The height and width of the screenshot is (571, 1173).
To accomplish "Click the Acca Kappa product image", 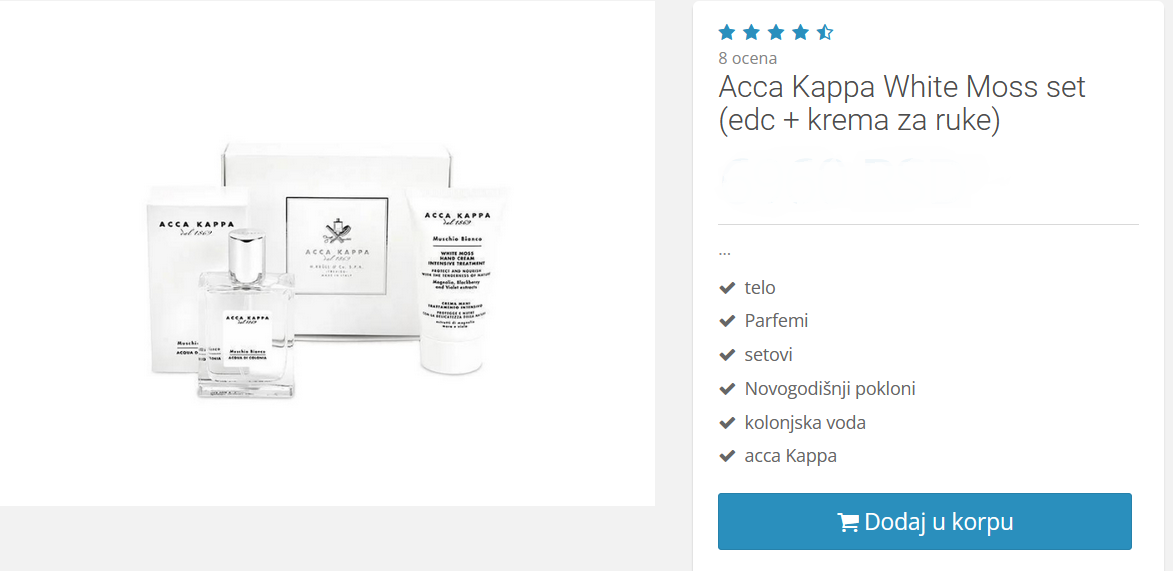I will 327,269.
